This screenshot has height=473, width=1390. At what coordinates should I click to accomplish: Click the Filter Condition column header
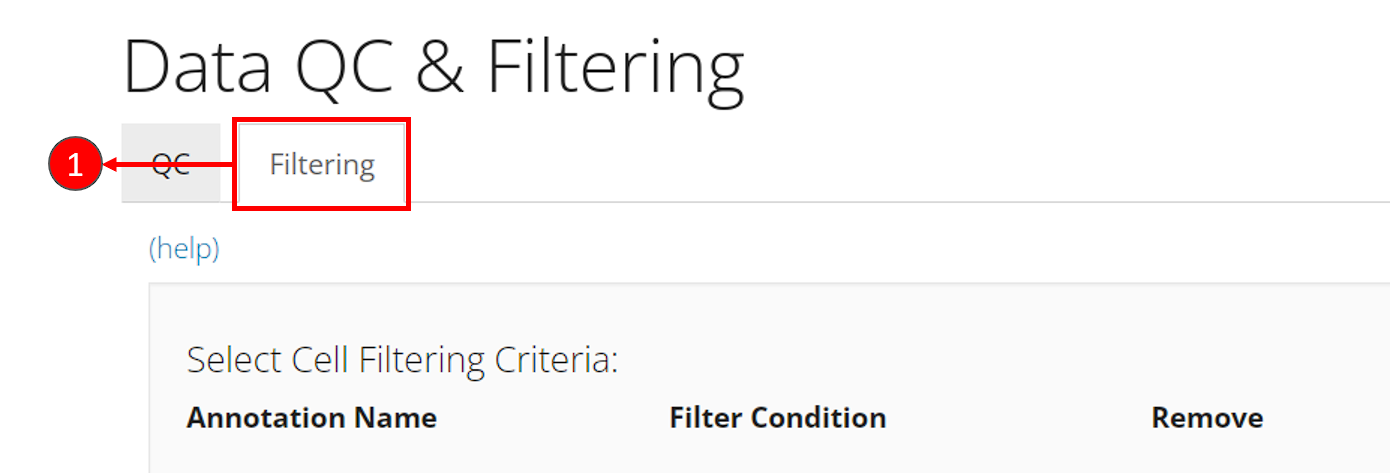(777, 417)
